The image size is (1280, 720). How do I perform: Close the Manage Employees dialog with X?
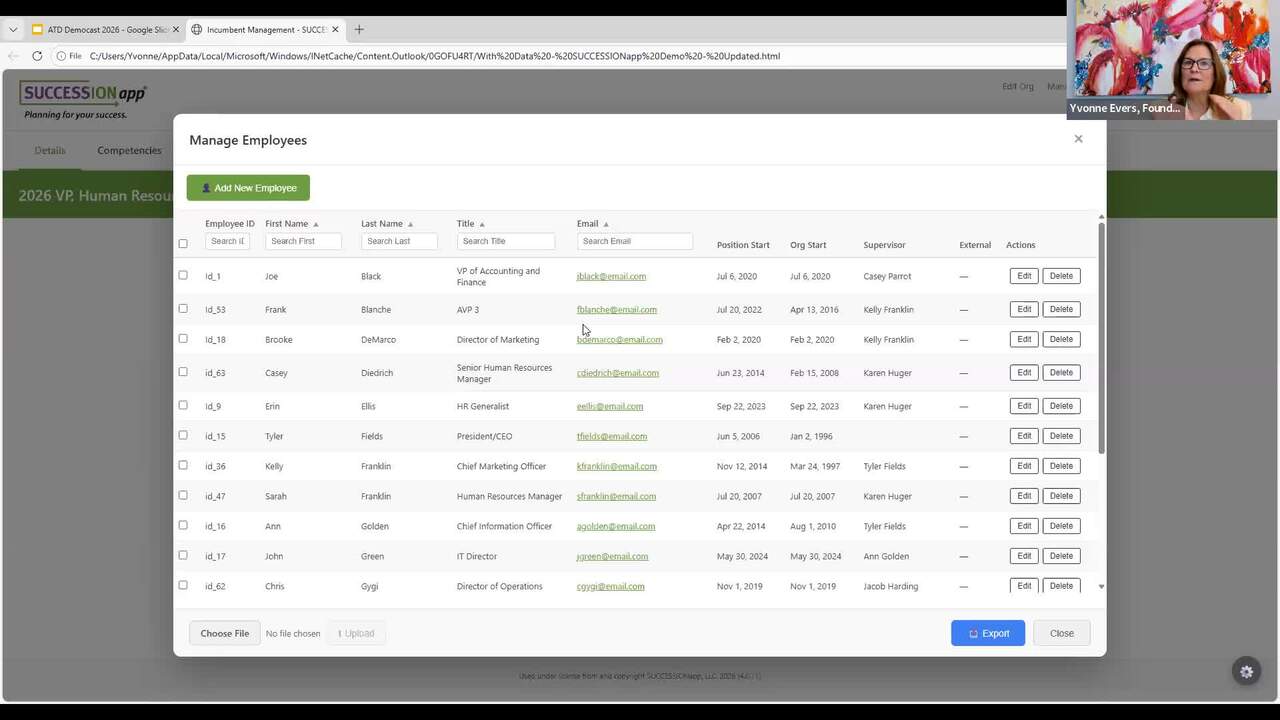[x=1078, y=139]
